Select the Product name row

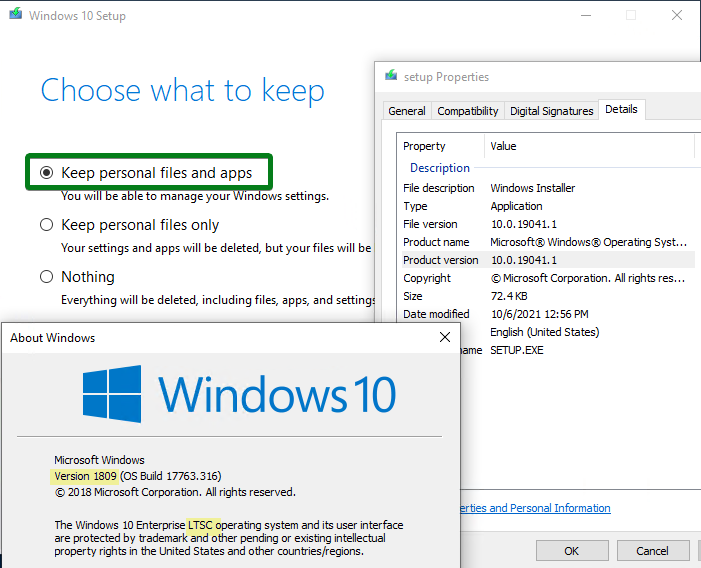tap(548, 242)
